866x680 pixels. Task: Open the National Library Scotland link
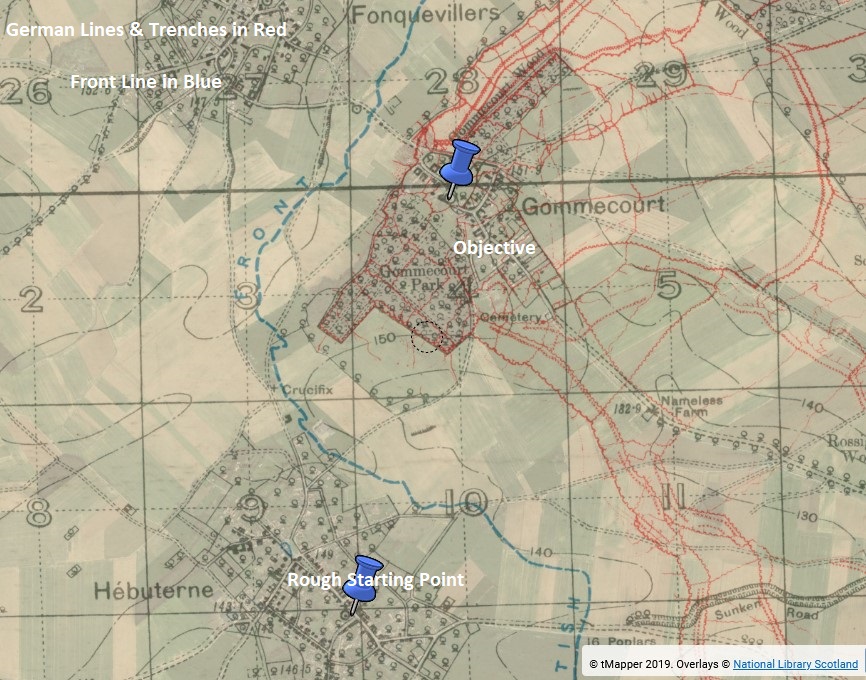[x=795, y=664]
